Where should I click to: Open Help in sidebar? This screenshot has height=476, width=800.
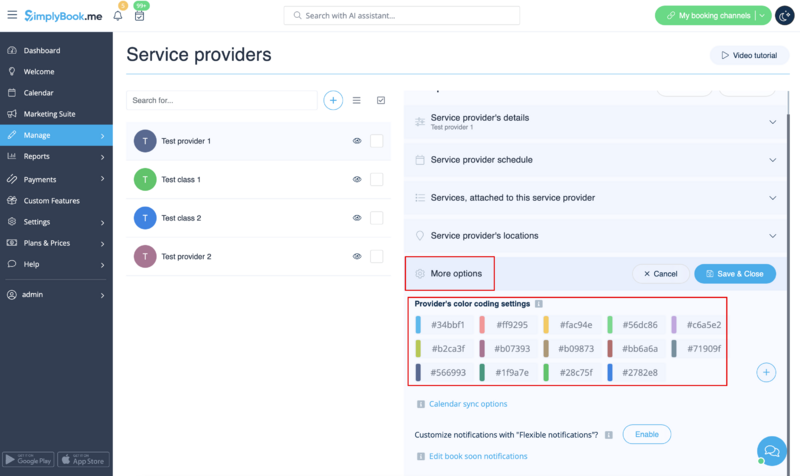coord(56,264)
